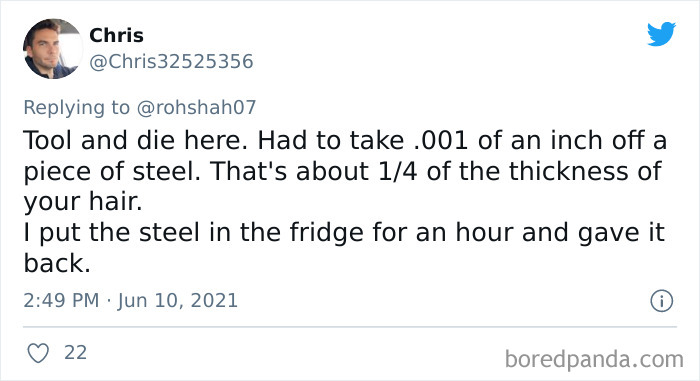Click the Jun 10, 2021 date

pyautogui.click(x=177, y=301)
